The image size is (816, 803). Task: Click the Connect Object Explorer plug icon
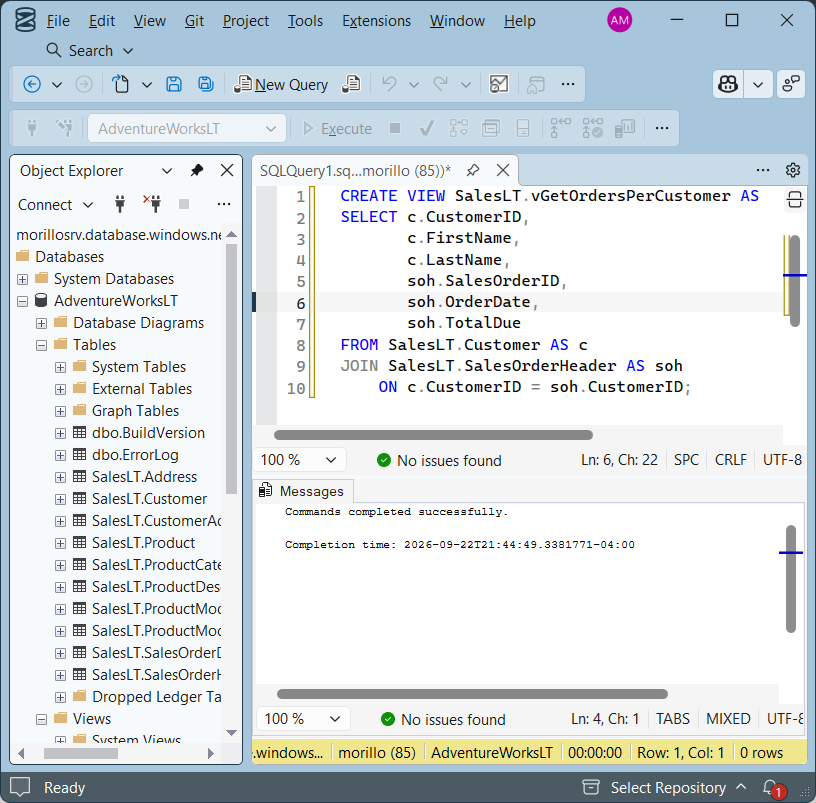click(120, 204)
